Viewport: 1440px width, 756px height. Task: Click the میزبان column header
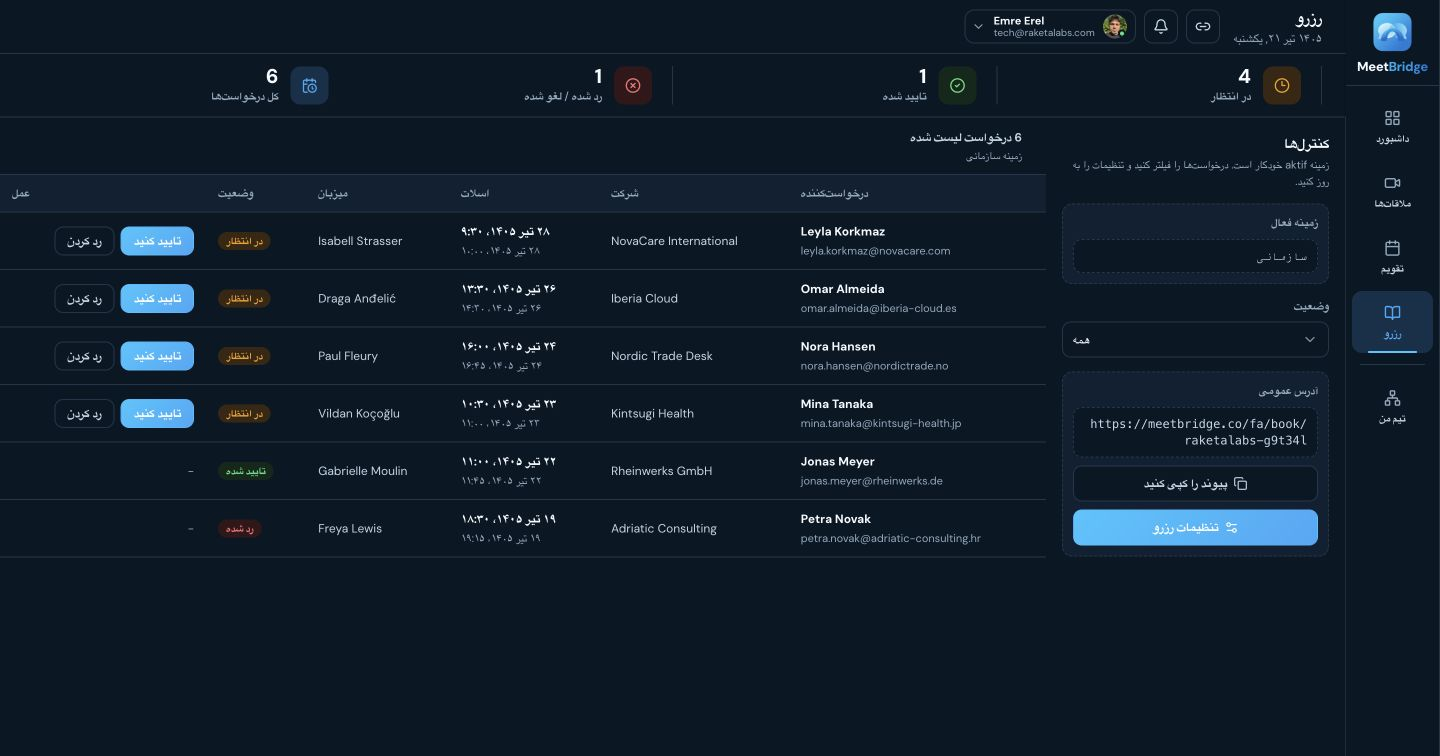(x=333, y=193)
